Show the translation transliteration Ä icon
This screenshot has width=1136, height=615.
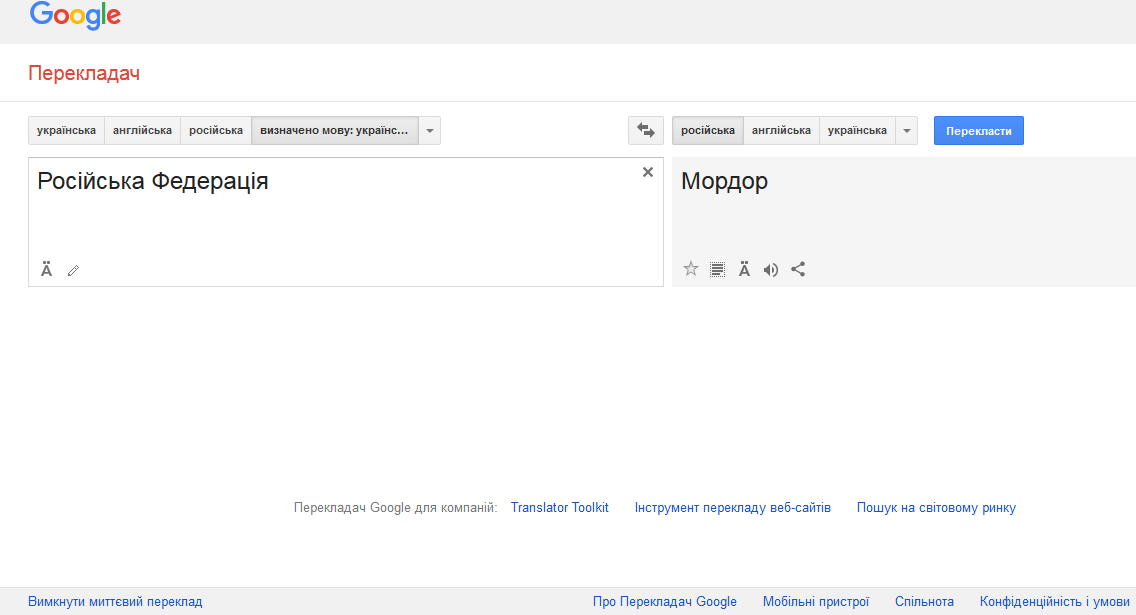tap(744, 269)
